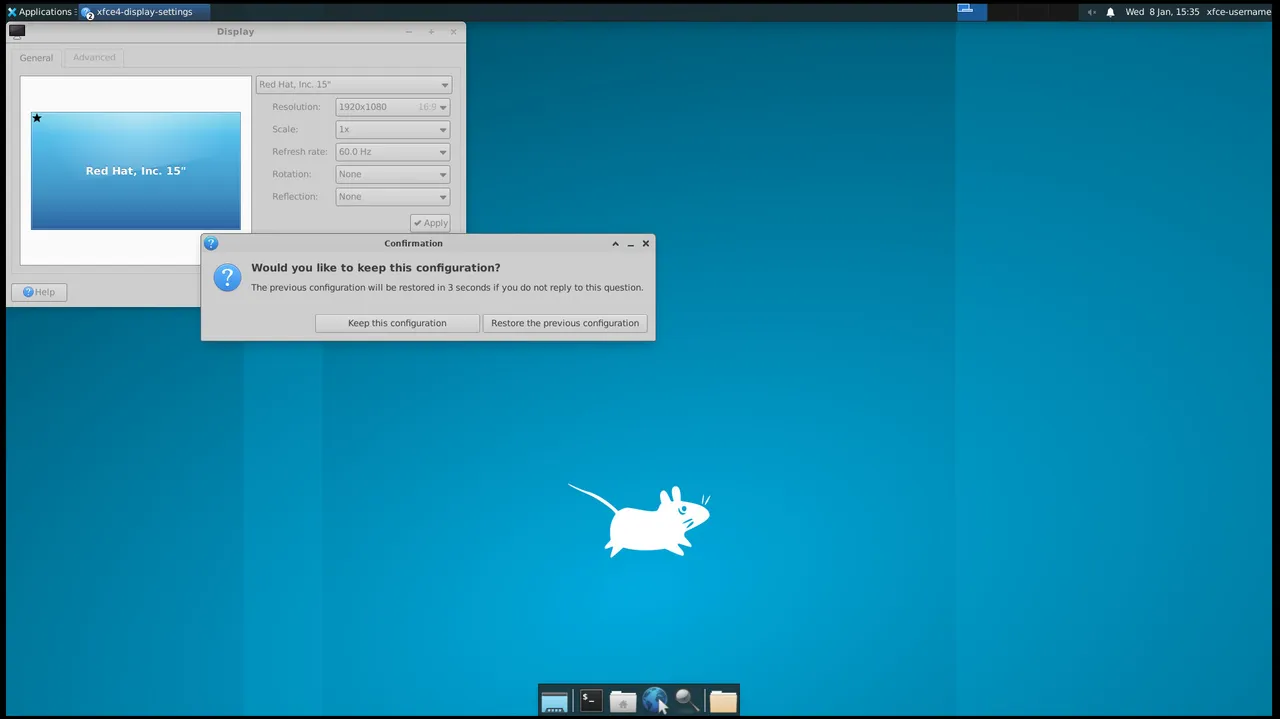Image resolution: width=1280 pixels, height=719 pixels.
Task: Expand the Resolution dropdown
Action: coord(392,107)
